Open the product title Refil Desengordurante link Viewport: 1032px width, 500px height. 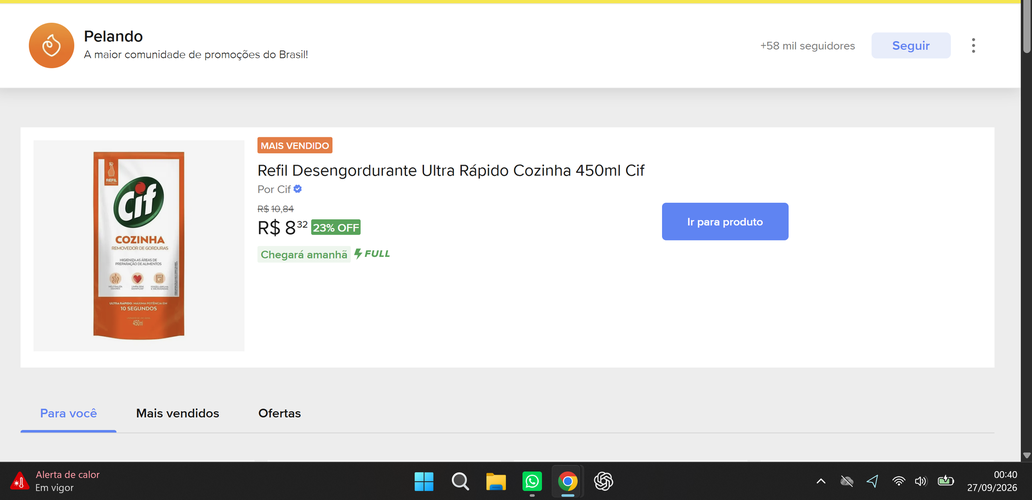451,170
